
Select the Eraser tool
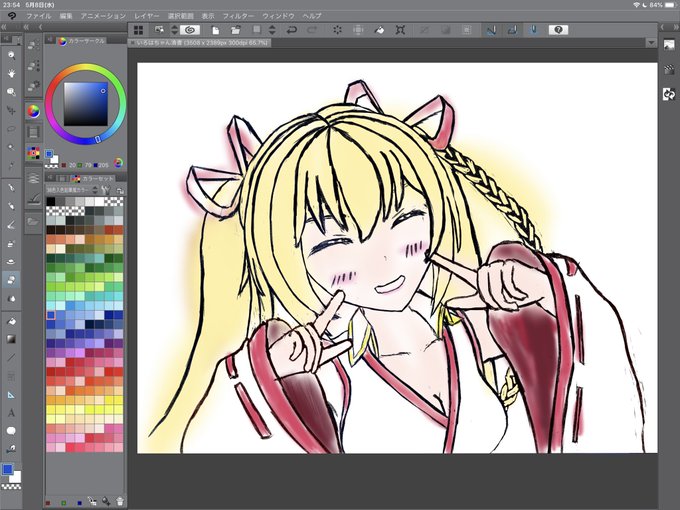(x=11, y=280)
